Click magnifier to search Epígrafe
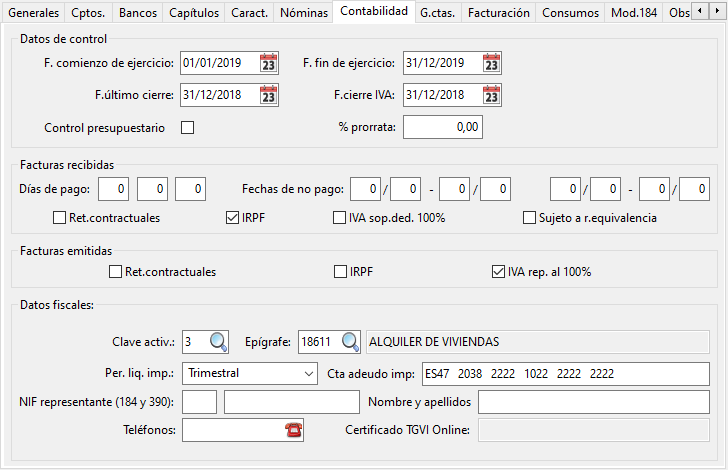 tap(350, 342)
